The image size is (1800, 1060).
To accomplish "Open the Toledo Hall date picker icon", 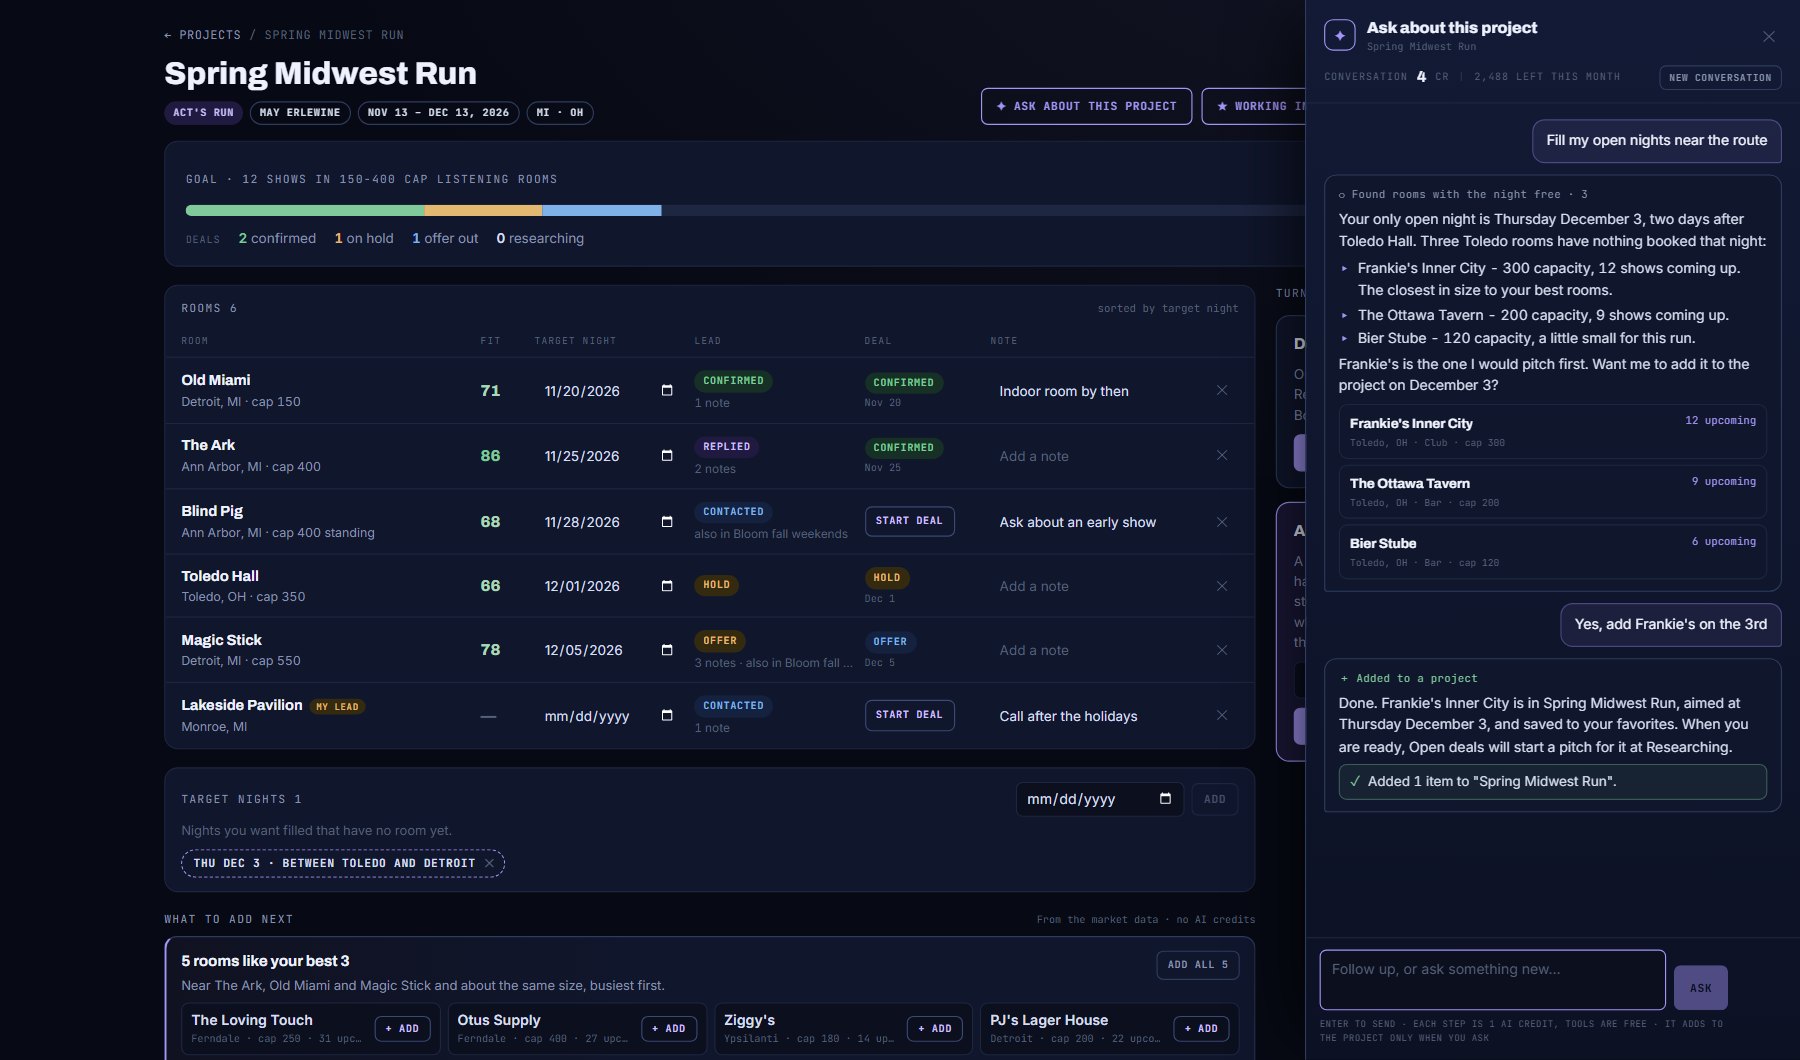I will (x=667, y=585).
